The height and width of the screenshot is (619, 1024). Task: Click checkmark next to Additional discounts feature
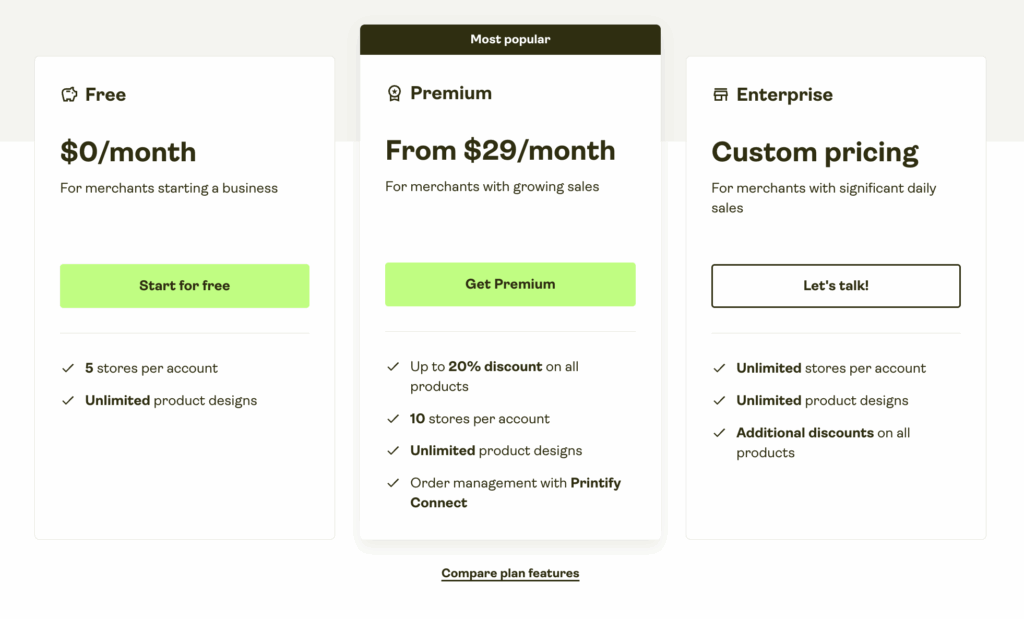click(719, 433)
